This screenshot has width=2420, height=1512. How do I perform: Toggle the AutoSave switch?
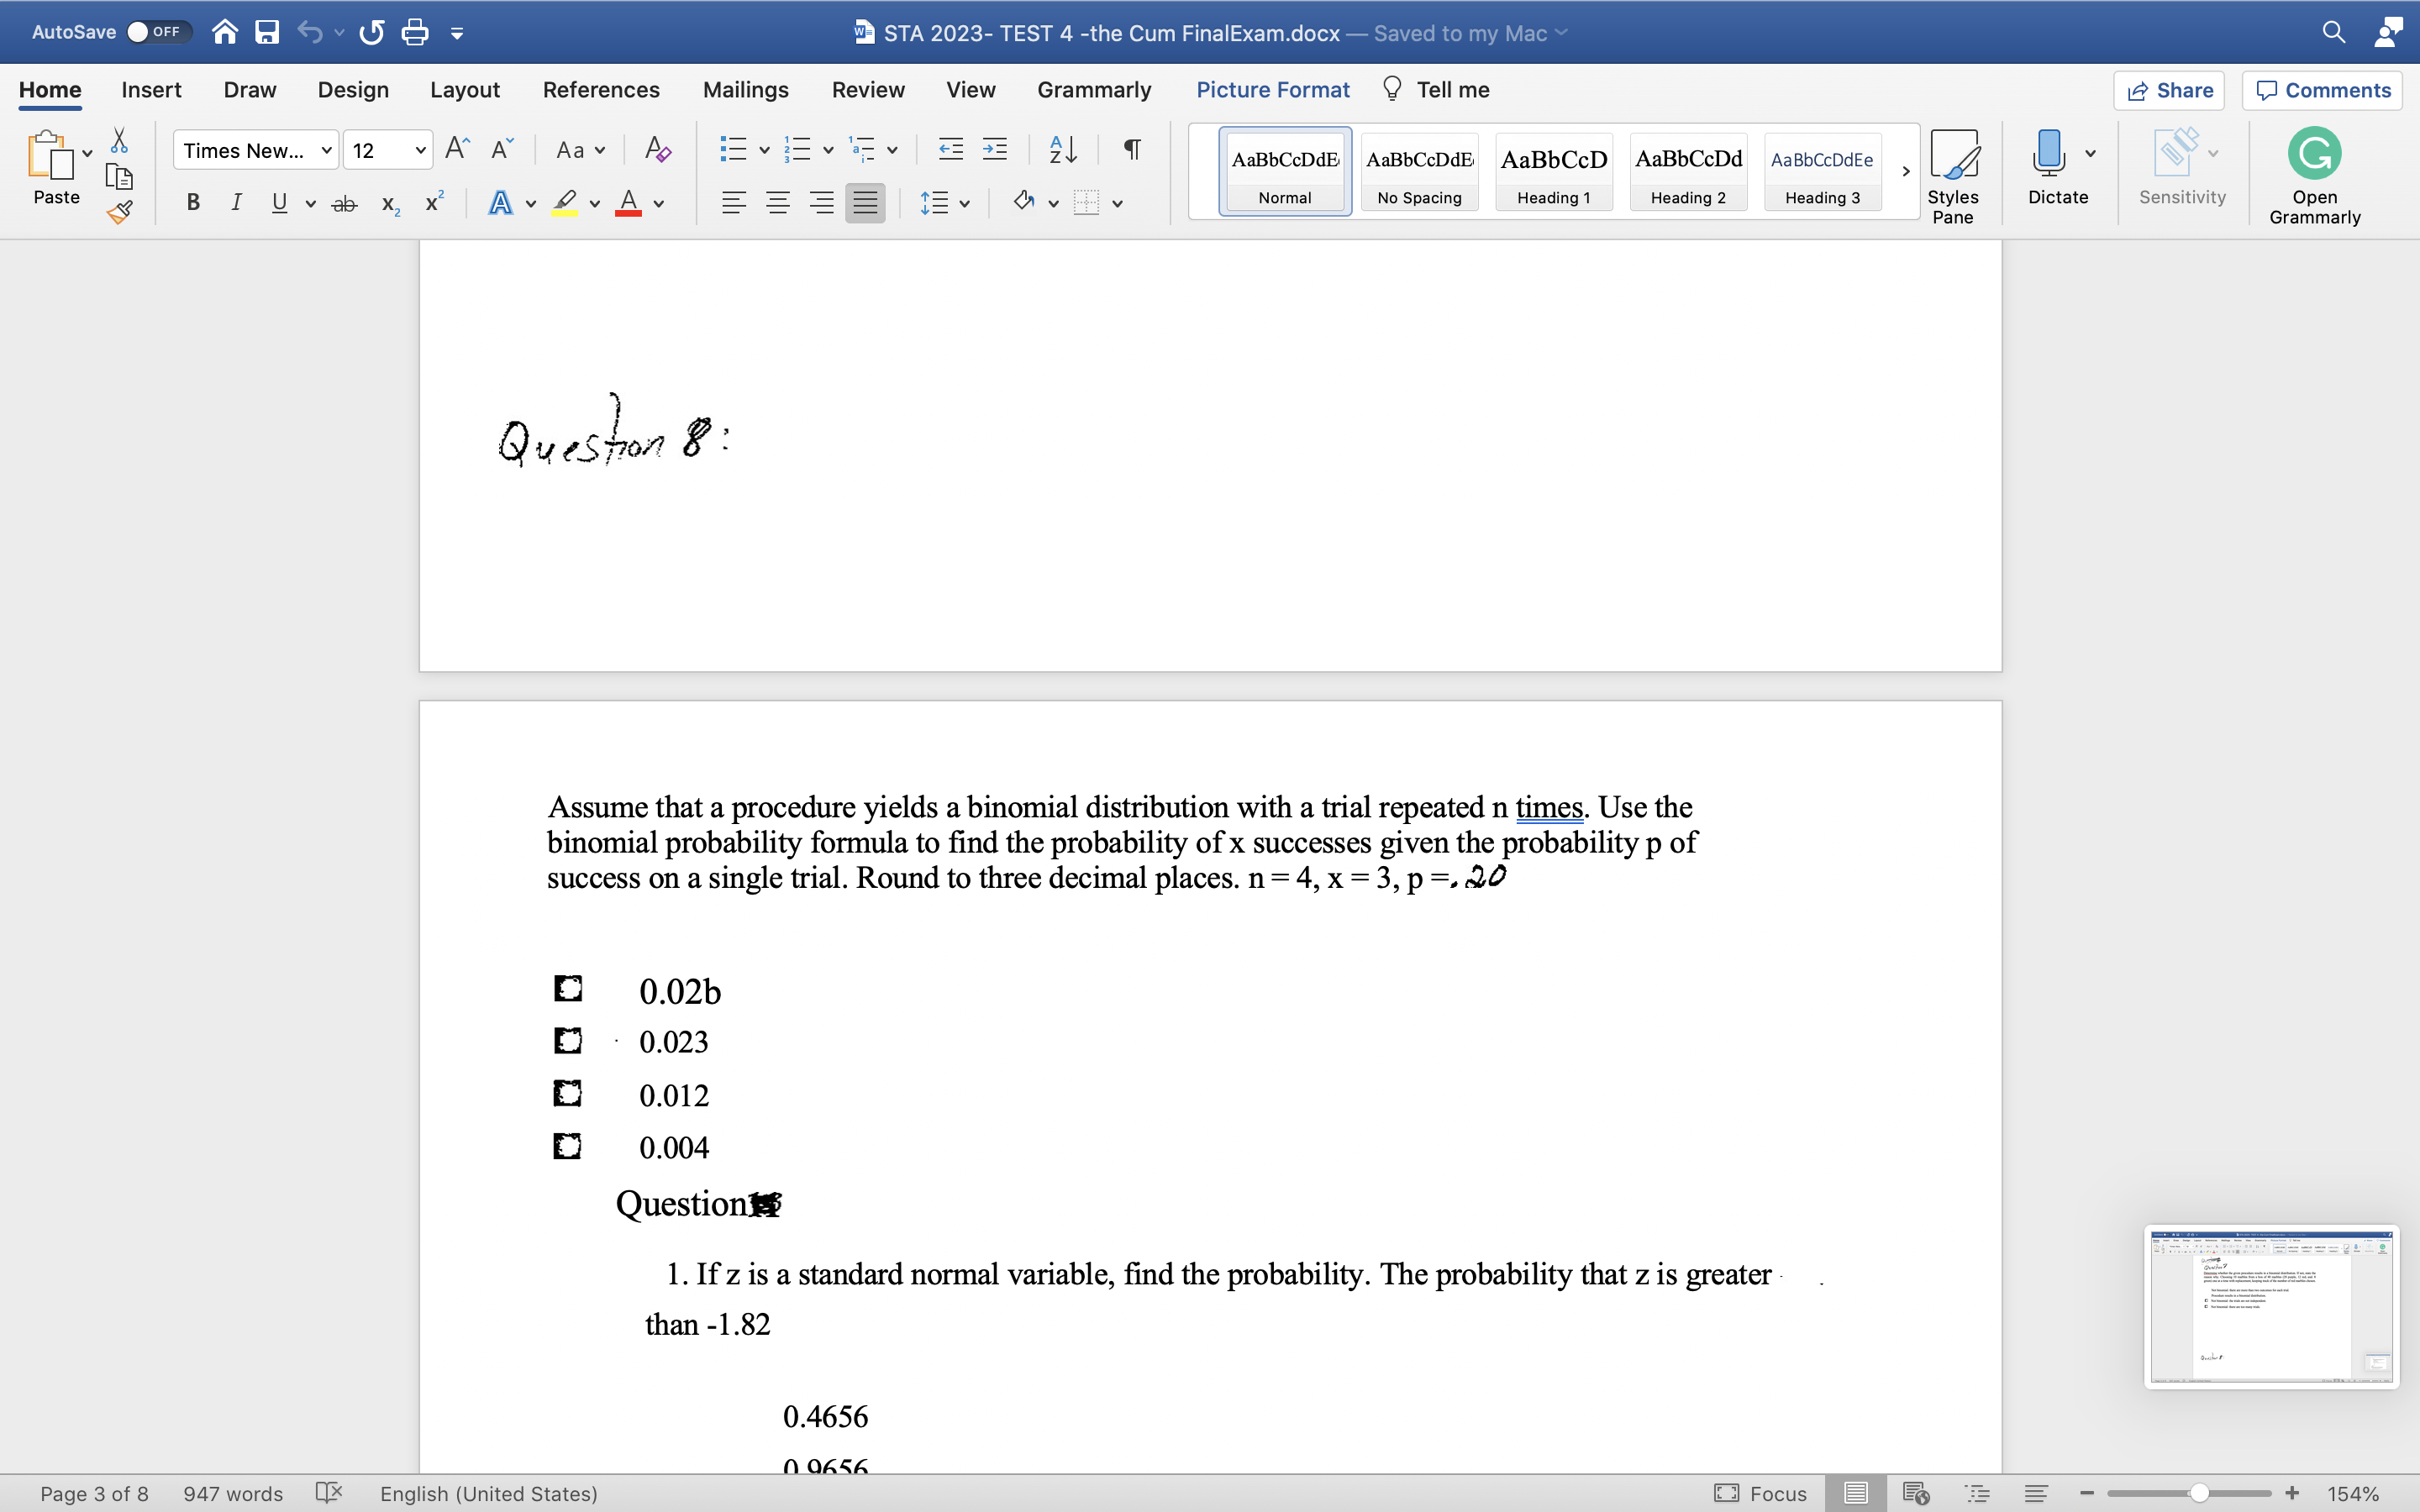(156, 32)
